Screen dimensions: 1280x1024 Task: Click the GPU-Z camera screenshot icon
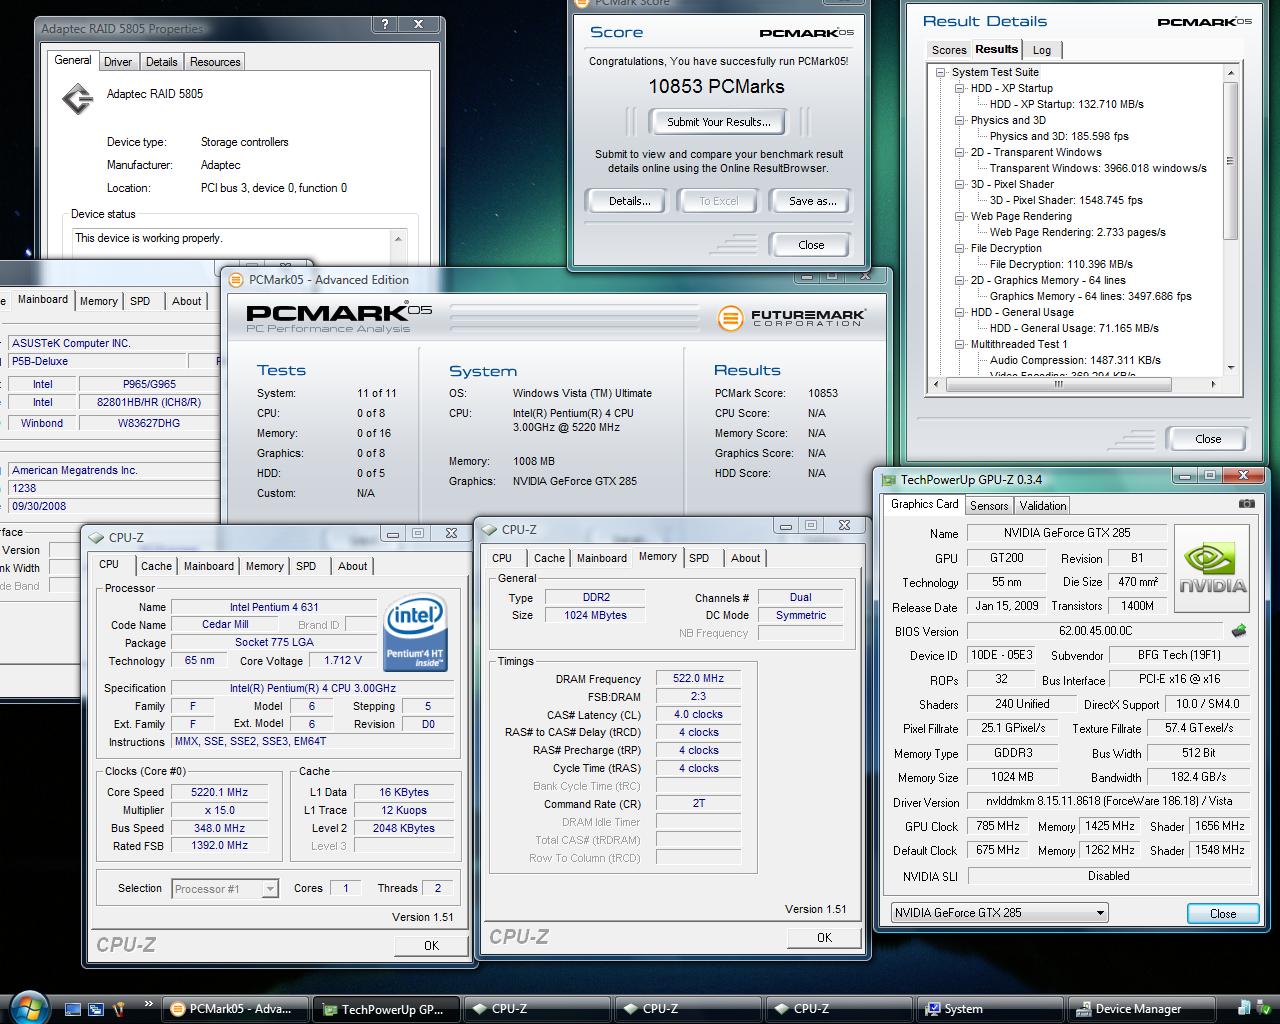coord(1246,504)
